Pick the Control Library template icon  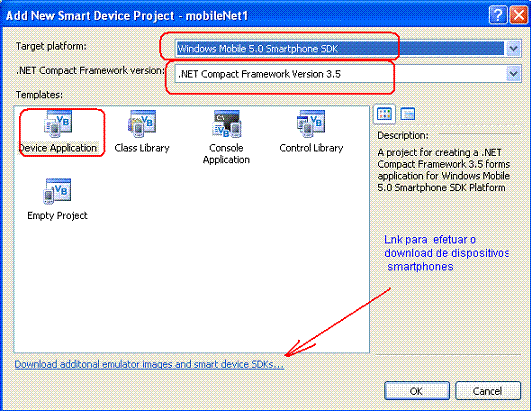tap(311, 124)
